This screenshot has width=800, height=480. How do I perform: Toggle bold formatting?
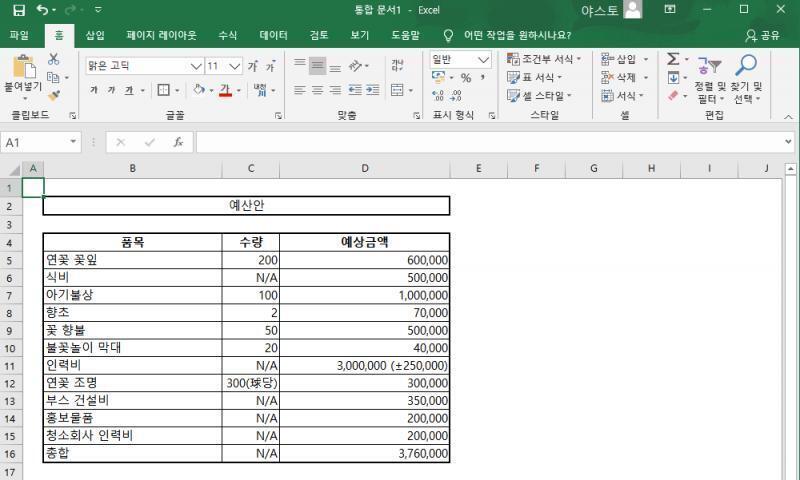(x=93, y=90)
